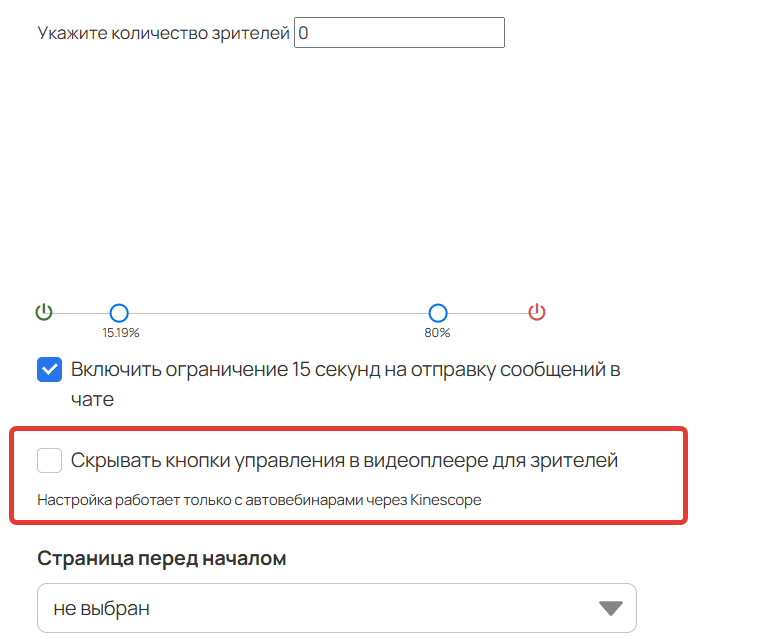770x639 pixels.
Task: Click the 15.19% percentage label
Action: 121,333
